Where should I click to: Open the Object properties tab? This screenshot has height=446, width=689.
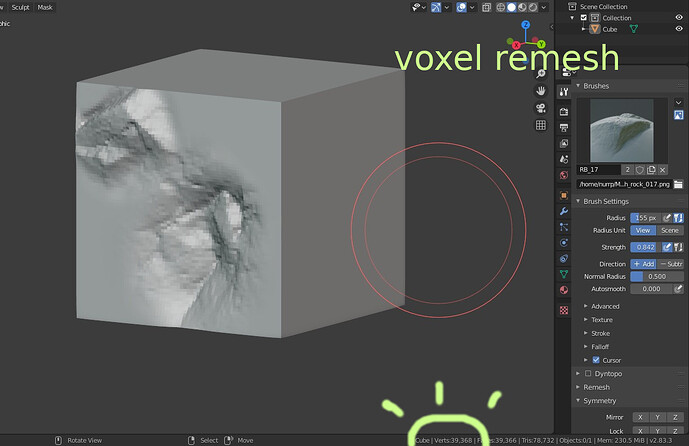tap(564, 195)
